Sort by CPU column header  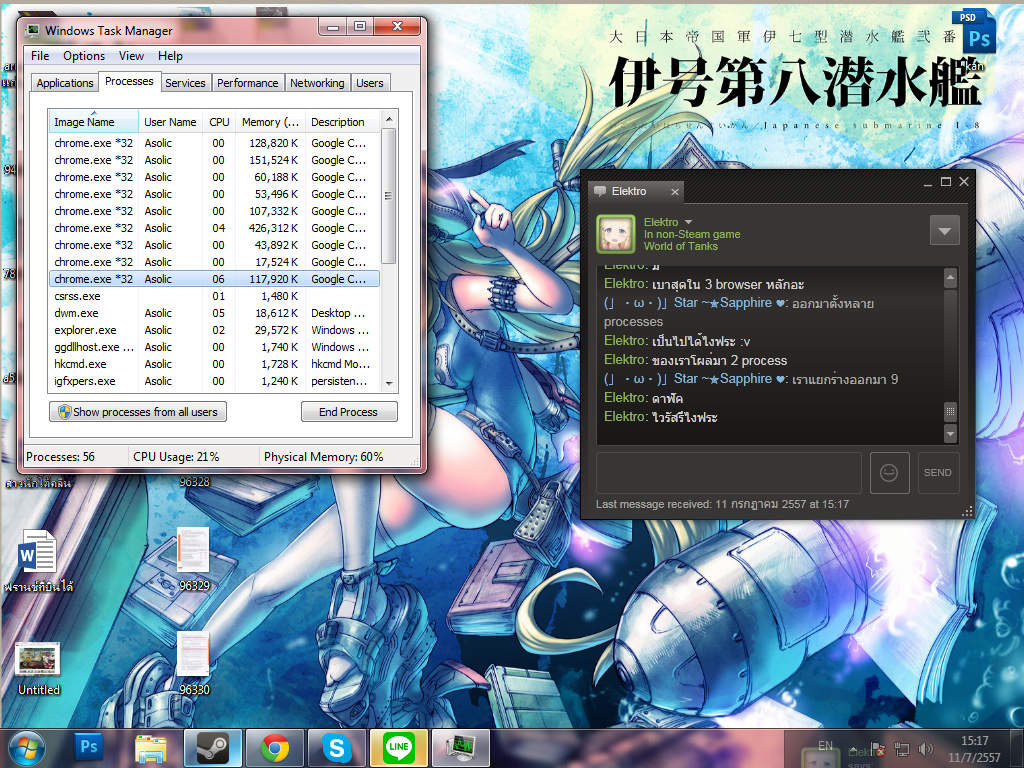coord(219,122)
